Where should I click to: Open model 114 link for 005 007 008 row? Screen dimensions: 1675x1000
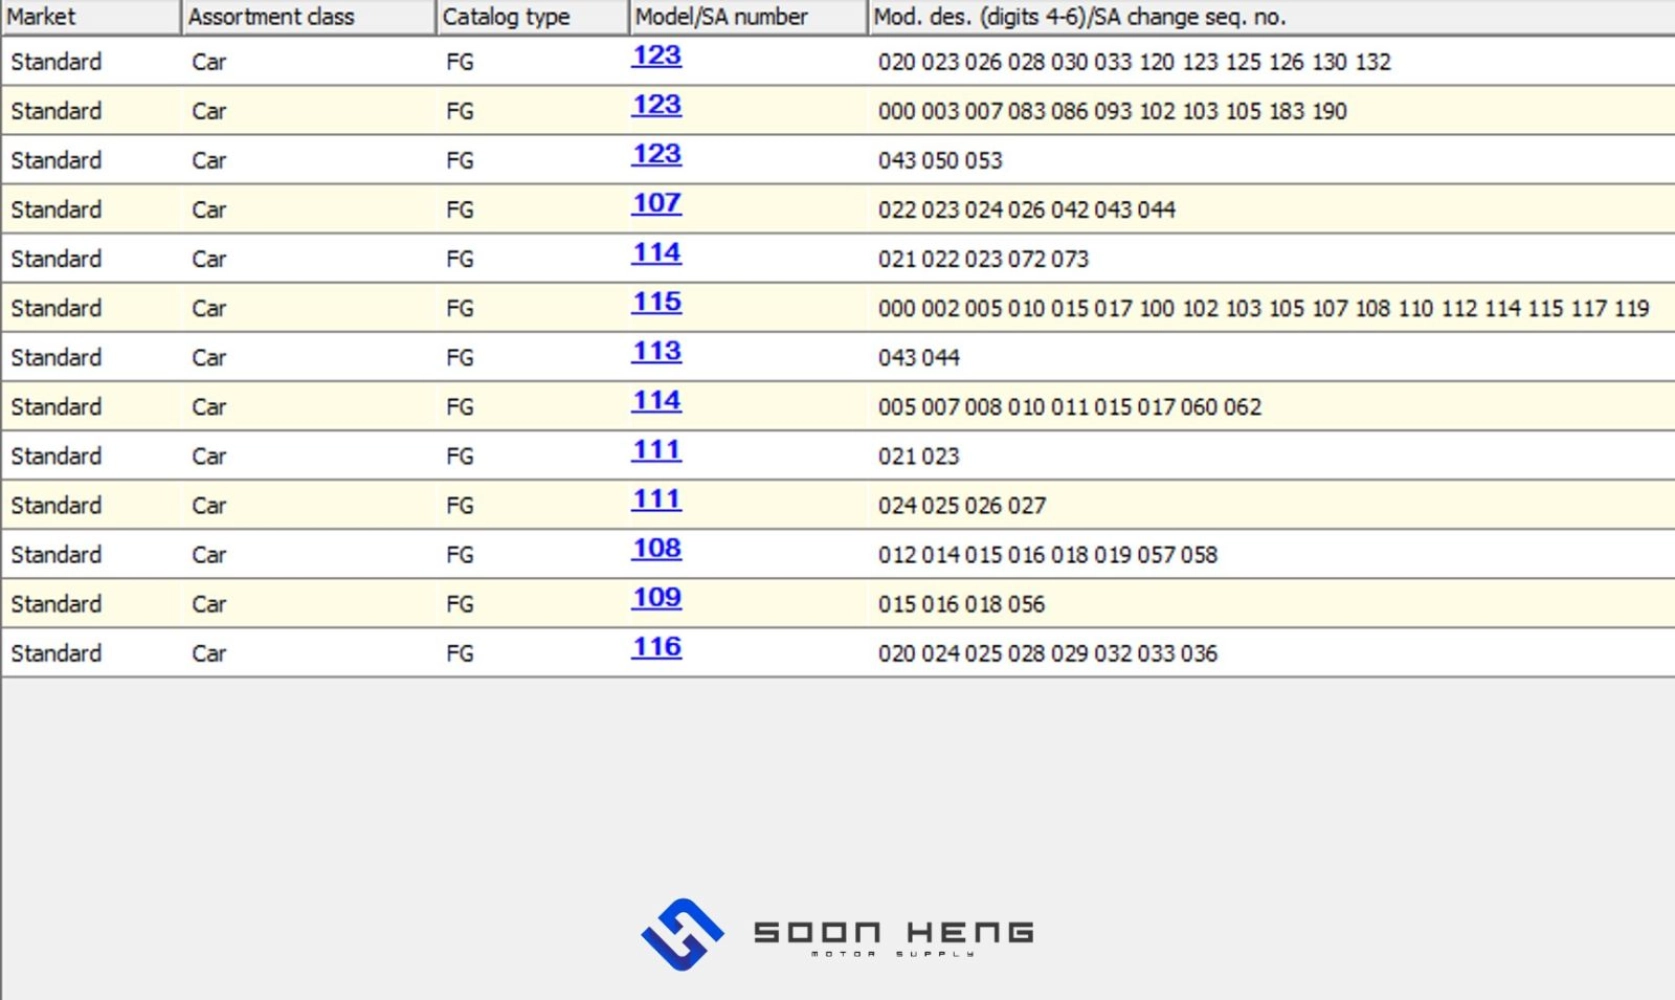click(656, 401)
